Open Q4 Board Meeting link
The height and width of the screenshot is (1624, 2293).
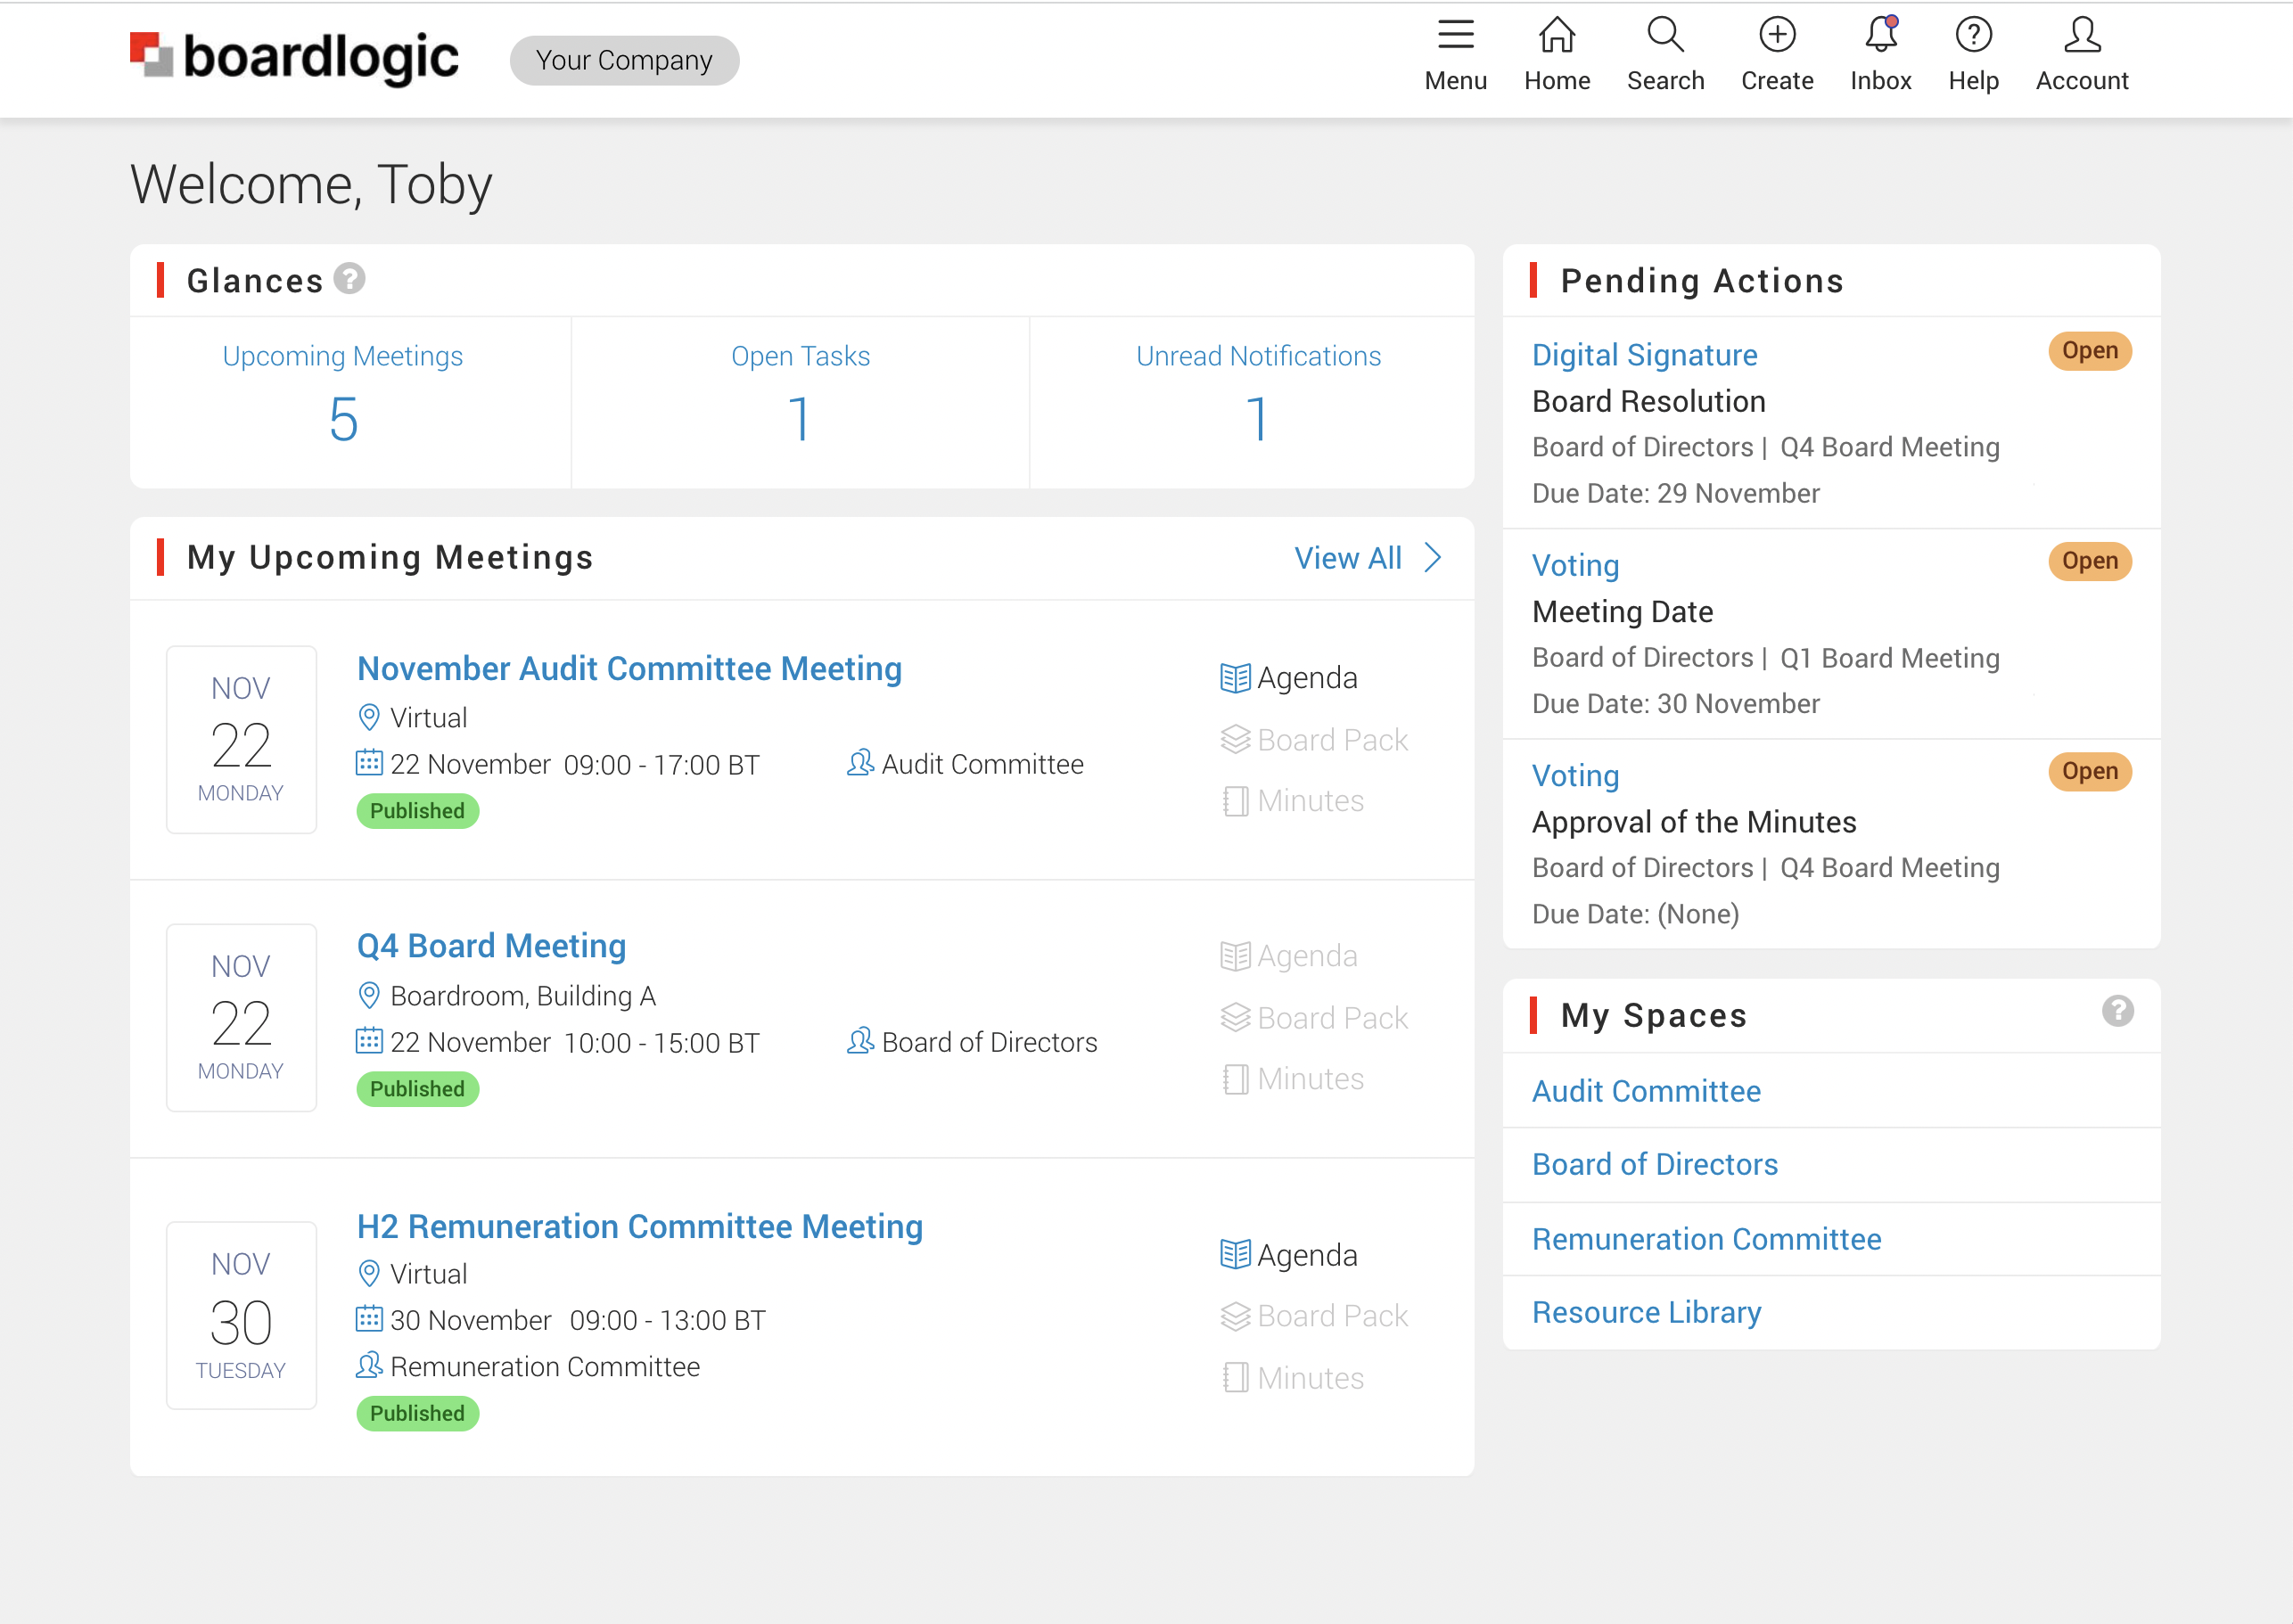(x=491, y=946)
